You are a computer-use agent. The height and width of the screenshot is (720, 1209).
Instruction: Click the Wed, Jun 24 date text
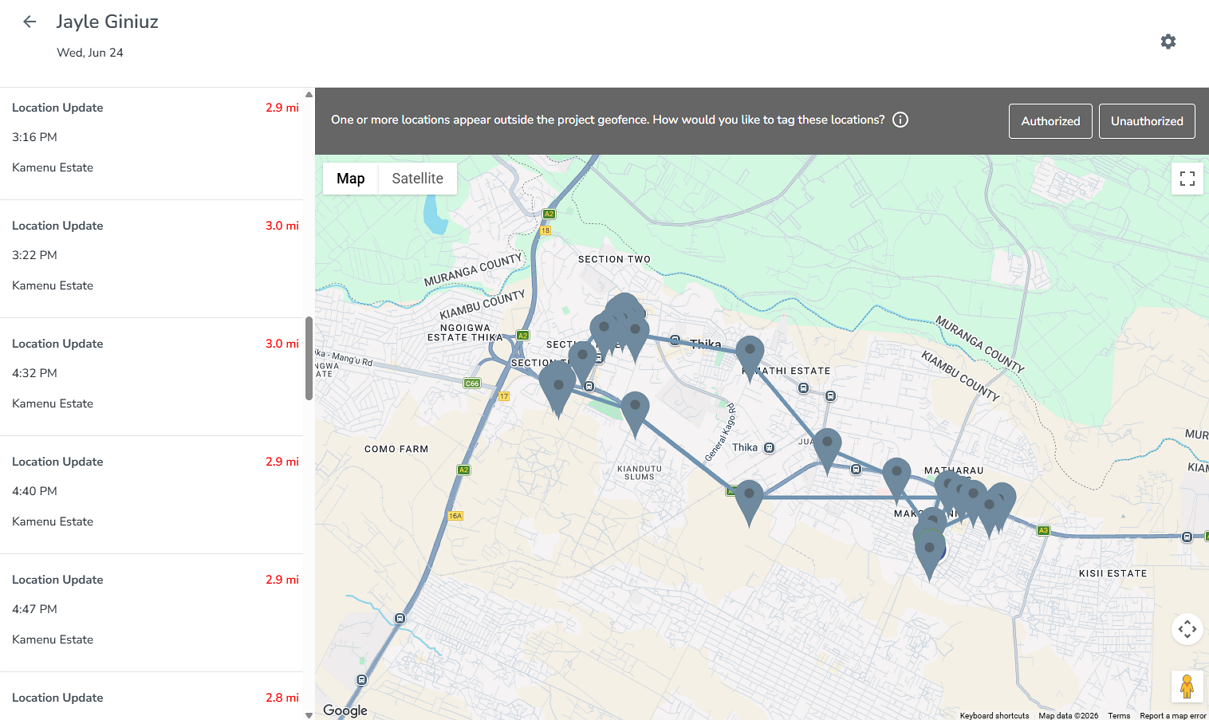pos(90,53)
